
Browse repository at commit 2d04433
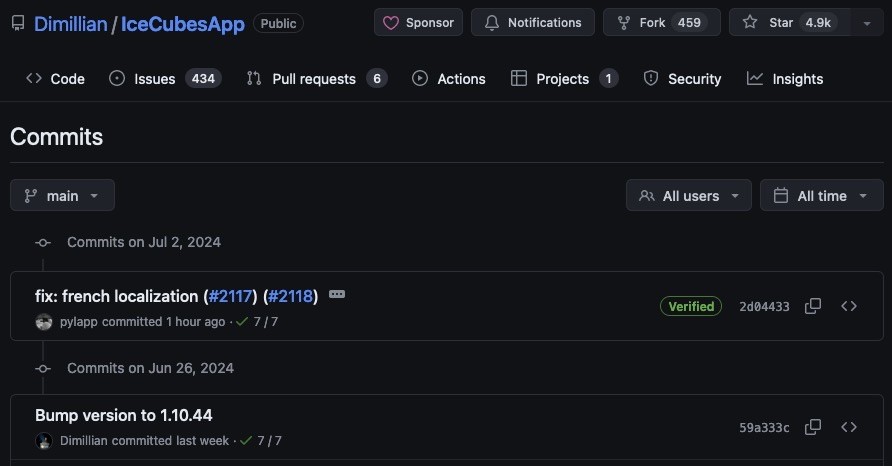[849, 306]
